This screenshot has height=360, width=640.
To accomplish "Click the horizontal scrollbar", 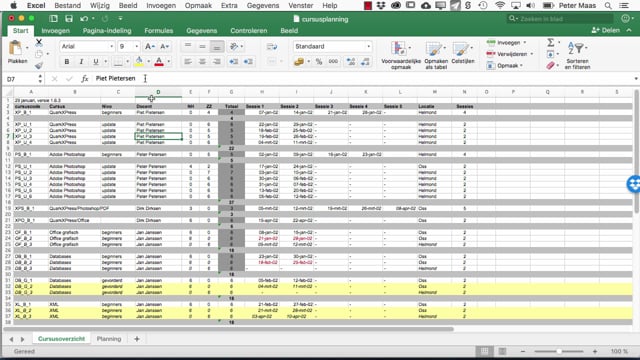I will click(x=229, y=329).
